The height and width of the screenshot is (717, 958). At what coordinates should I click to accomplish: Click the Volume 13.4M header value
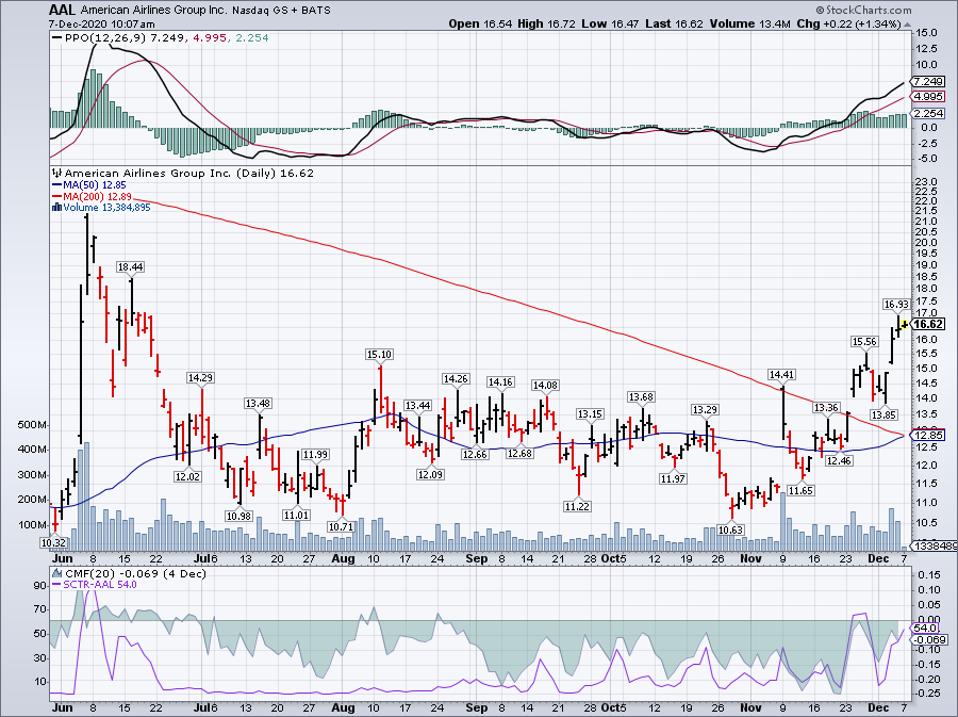point(751,24)
